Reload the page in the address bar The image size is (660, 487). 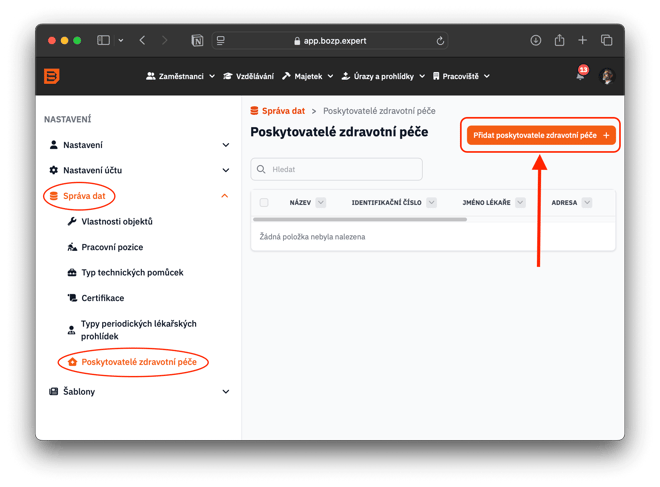pyautogui.click(x=440, y=41)
